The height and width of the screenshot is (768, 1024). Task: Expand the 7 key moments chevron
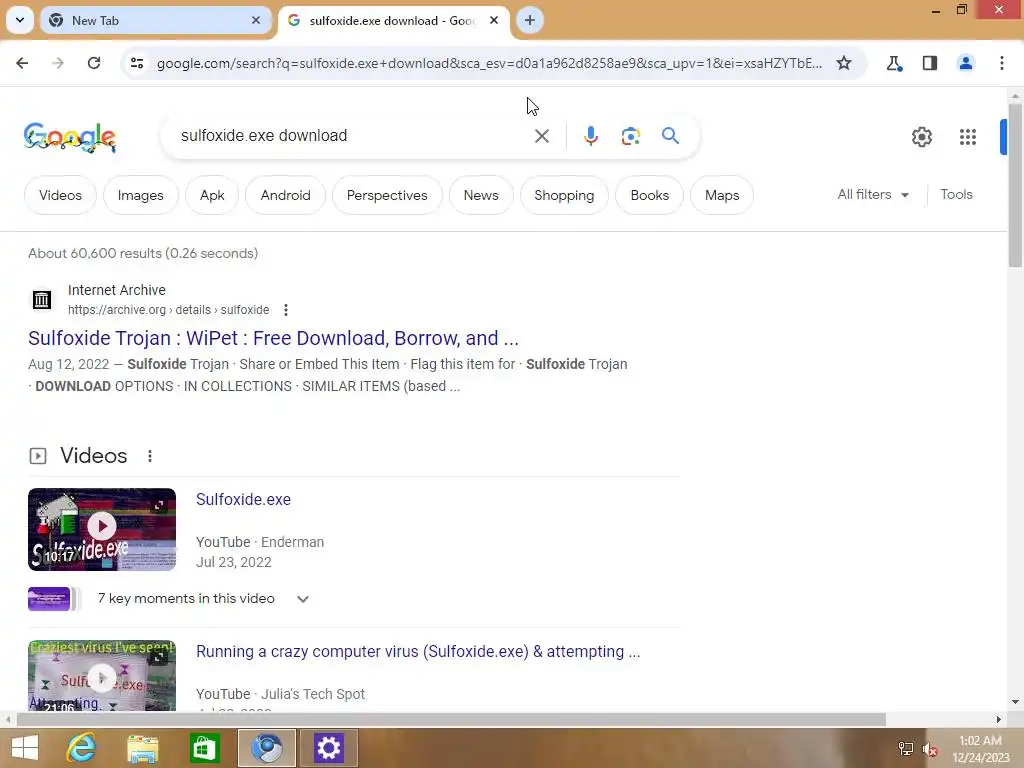[302, 599]
